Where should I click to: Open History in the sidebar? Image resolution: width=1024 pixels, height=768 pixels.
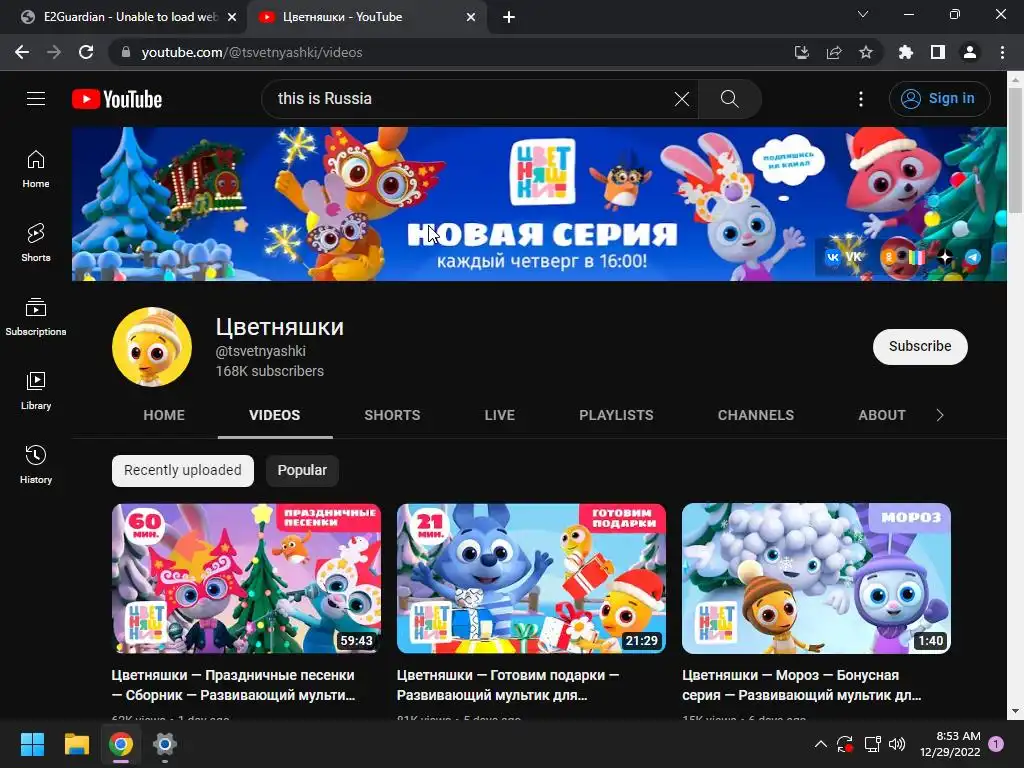coord(36,464)
